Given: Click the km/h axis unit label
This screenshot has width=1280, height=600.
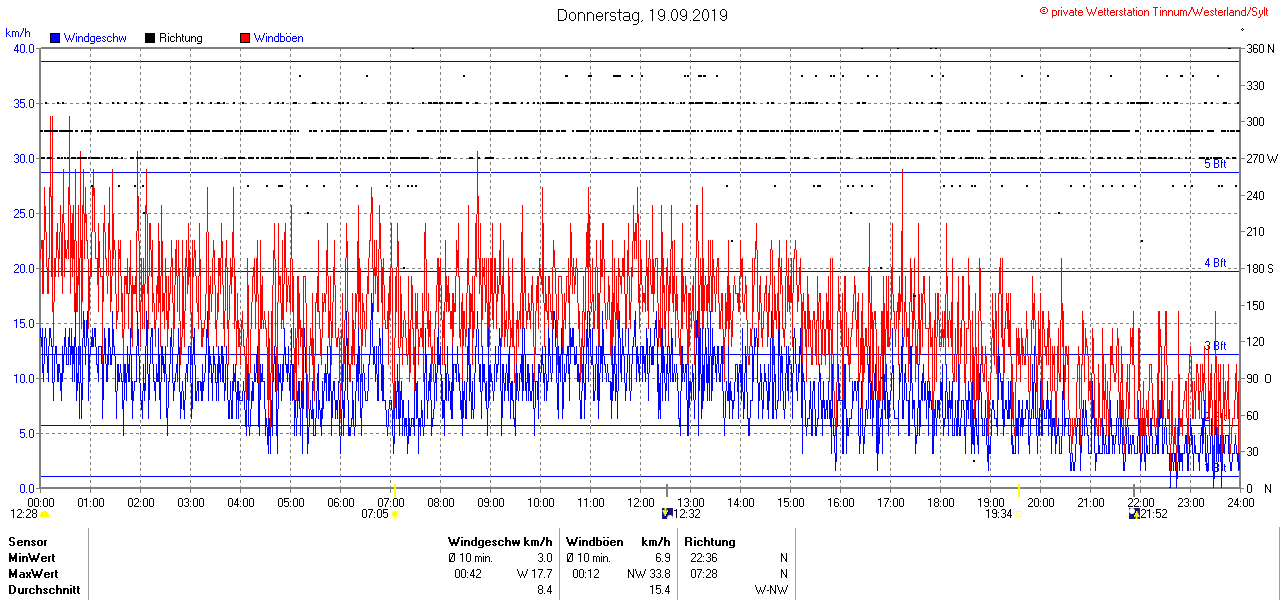Looking at the screenshot, I should coord(18,33).
